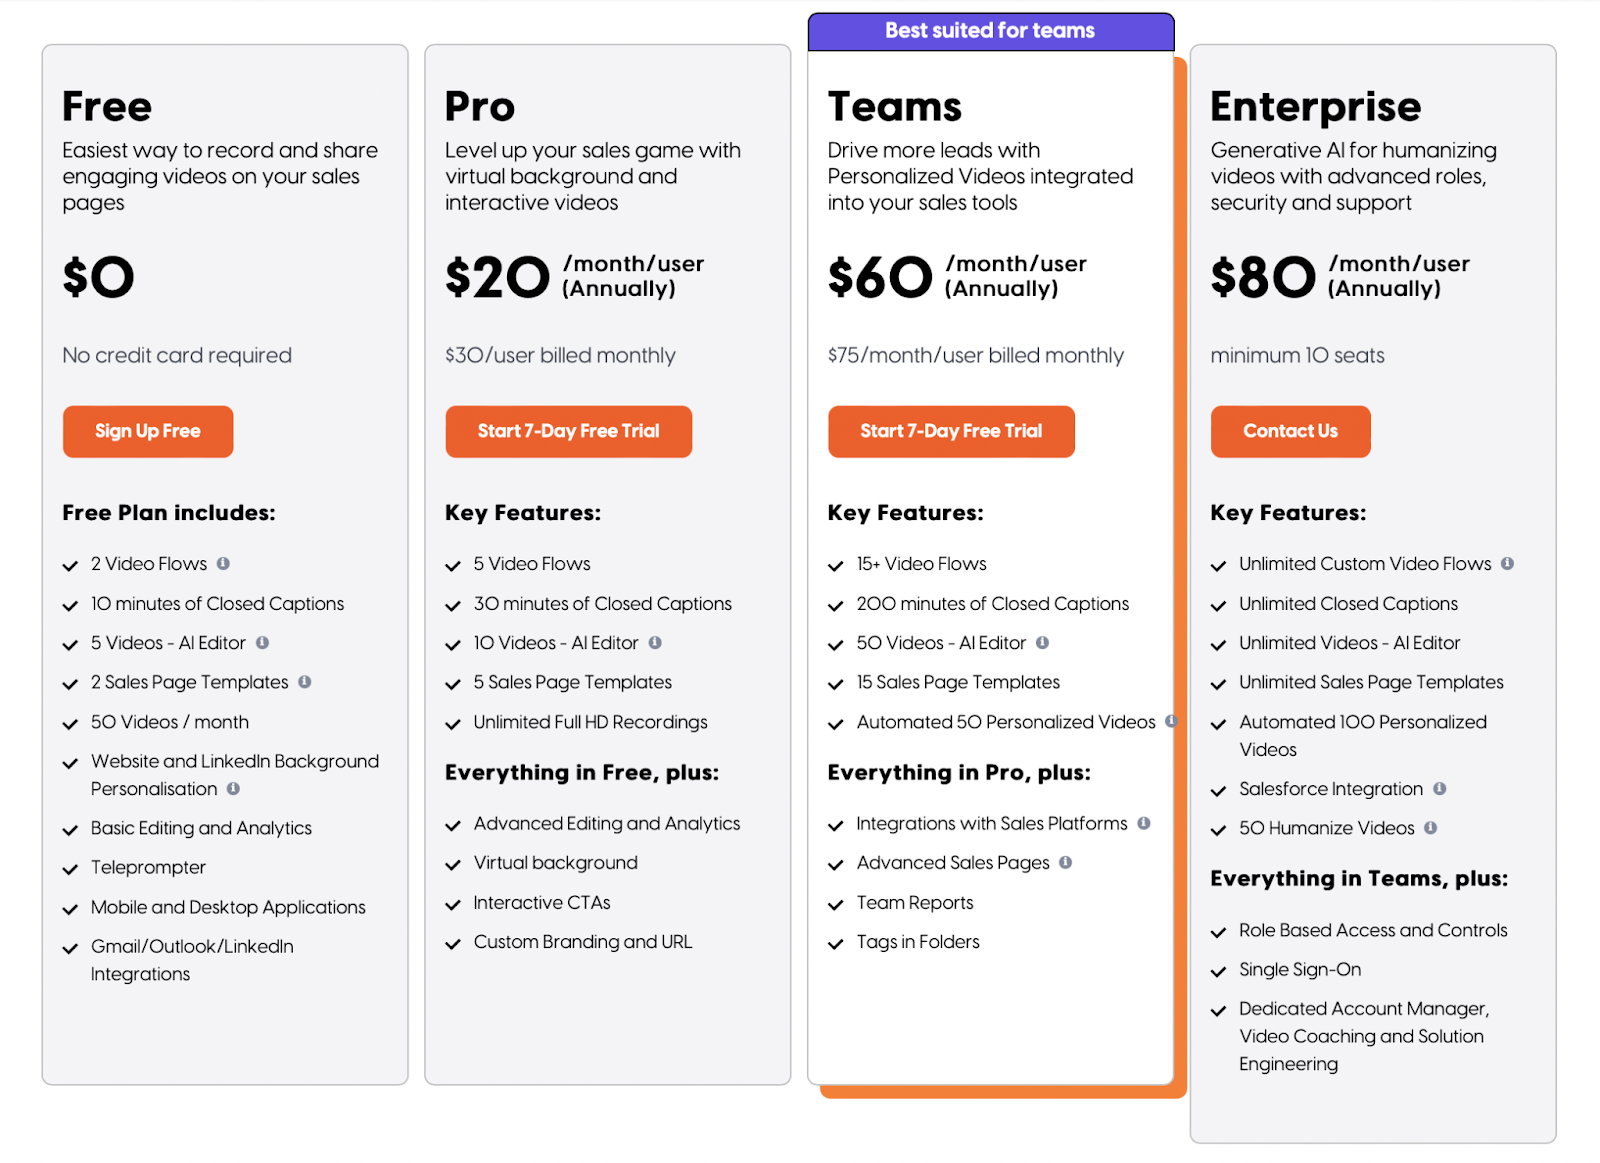This screenshot has height=1163, width=1600.
Task: Click info icon by Automated 50 Personalized Videos
Action: coord(1171,720)
